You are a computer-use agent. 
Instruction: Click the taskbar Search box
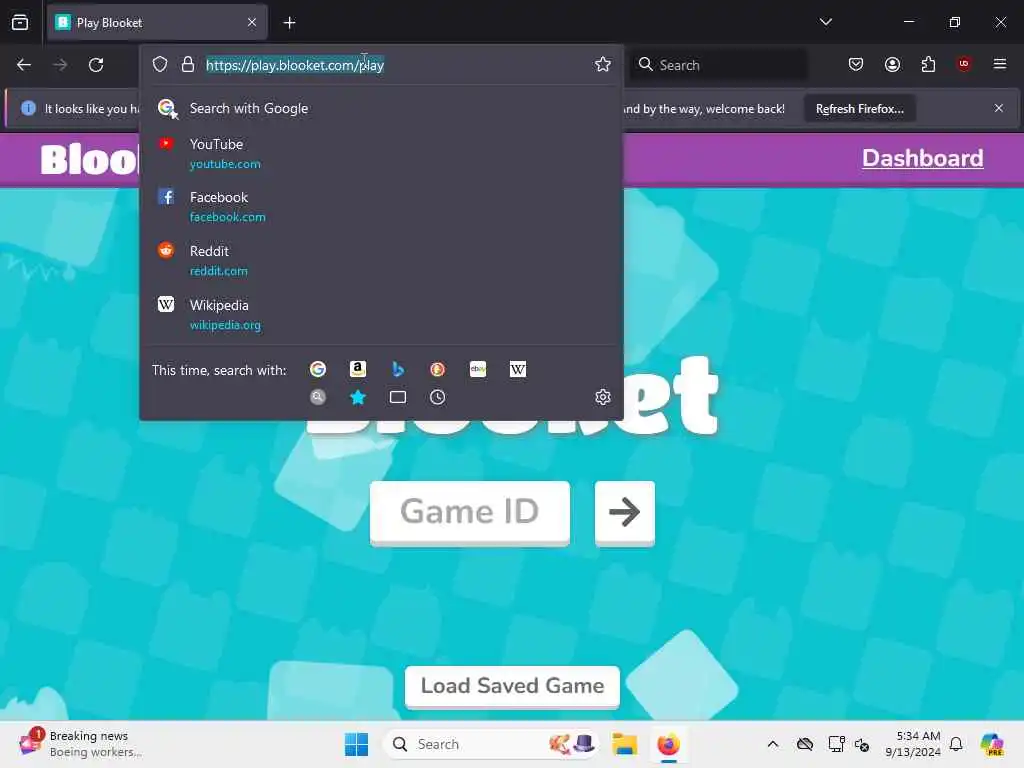click(491, 744)
